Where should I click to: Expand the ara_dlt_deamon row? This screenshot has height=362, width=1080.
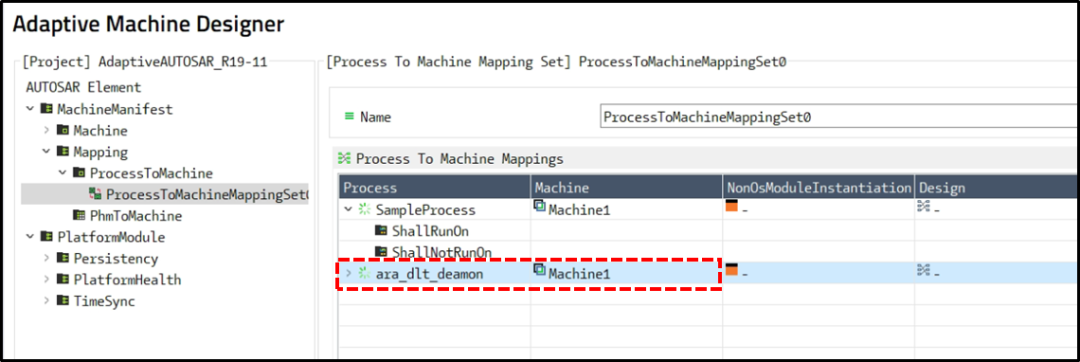[x=349, y=273]
